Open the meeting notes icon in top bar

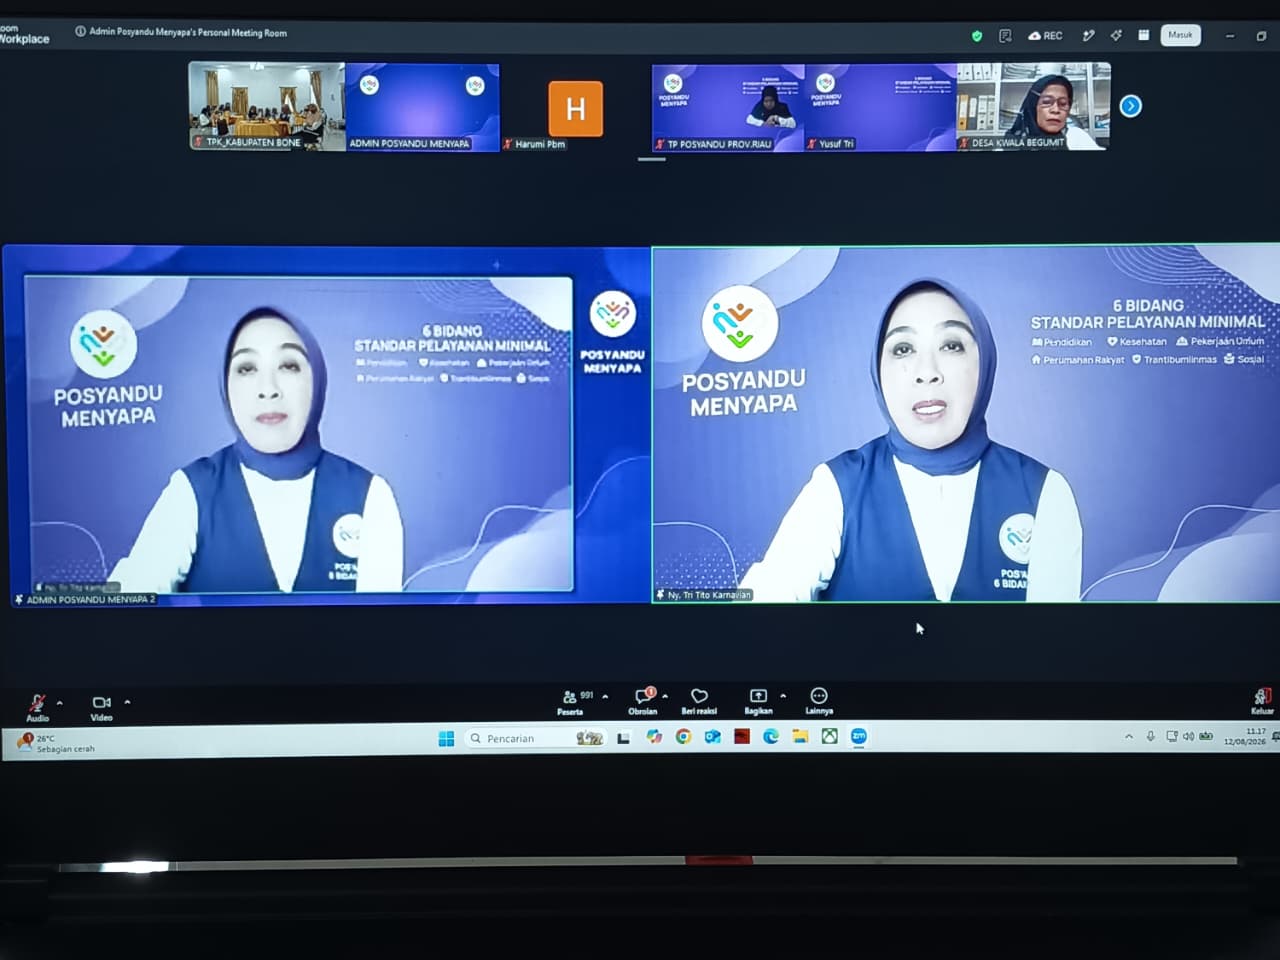[x=1005, y=36]
